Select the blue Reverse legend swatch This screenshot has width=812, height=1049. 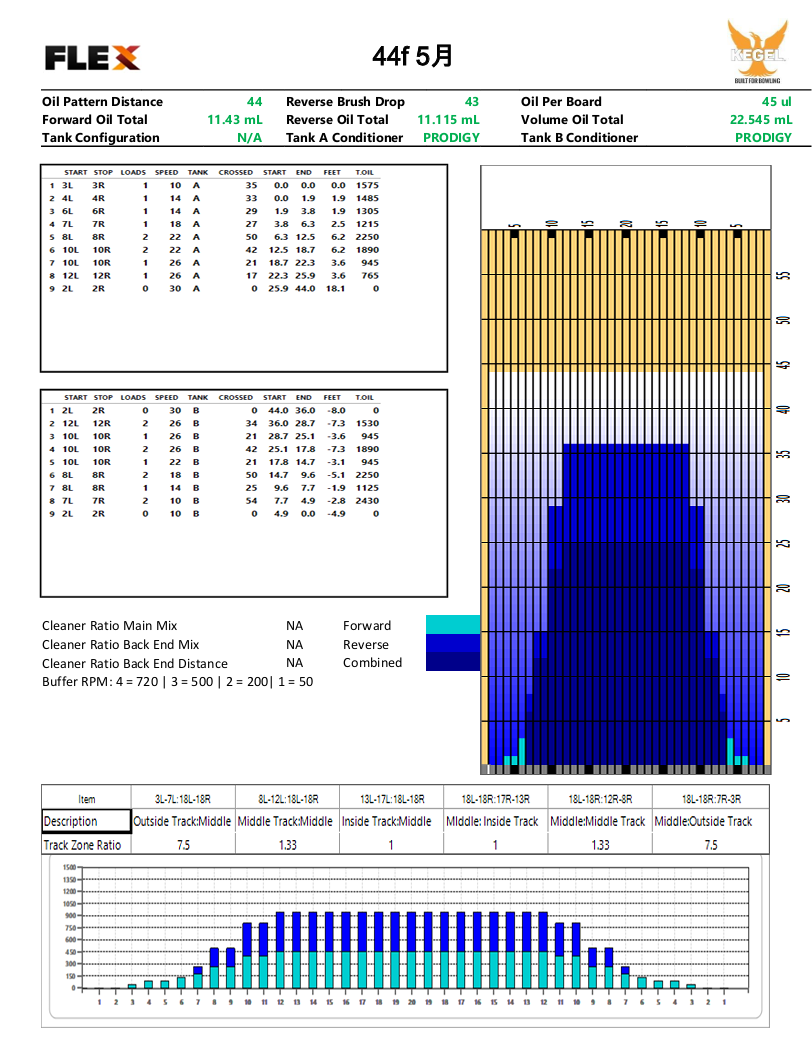pos(453,644)
